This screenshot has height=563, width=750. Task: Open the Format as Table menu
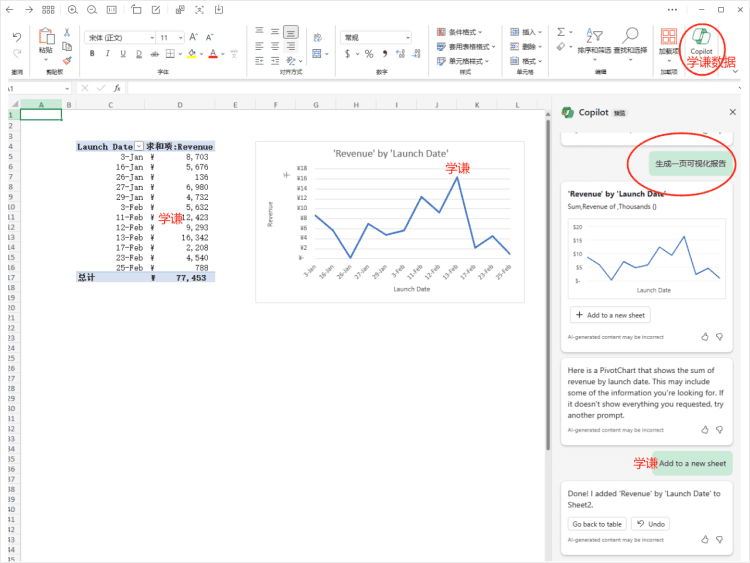(x=466, y=46)
